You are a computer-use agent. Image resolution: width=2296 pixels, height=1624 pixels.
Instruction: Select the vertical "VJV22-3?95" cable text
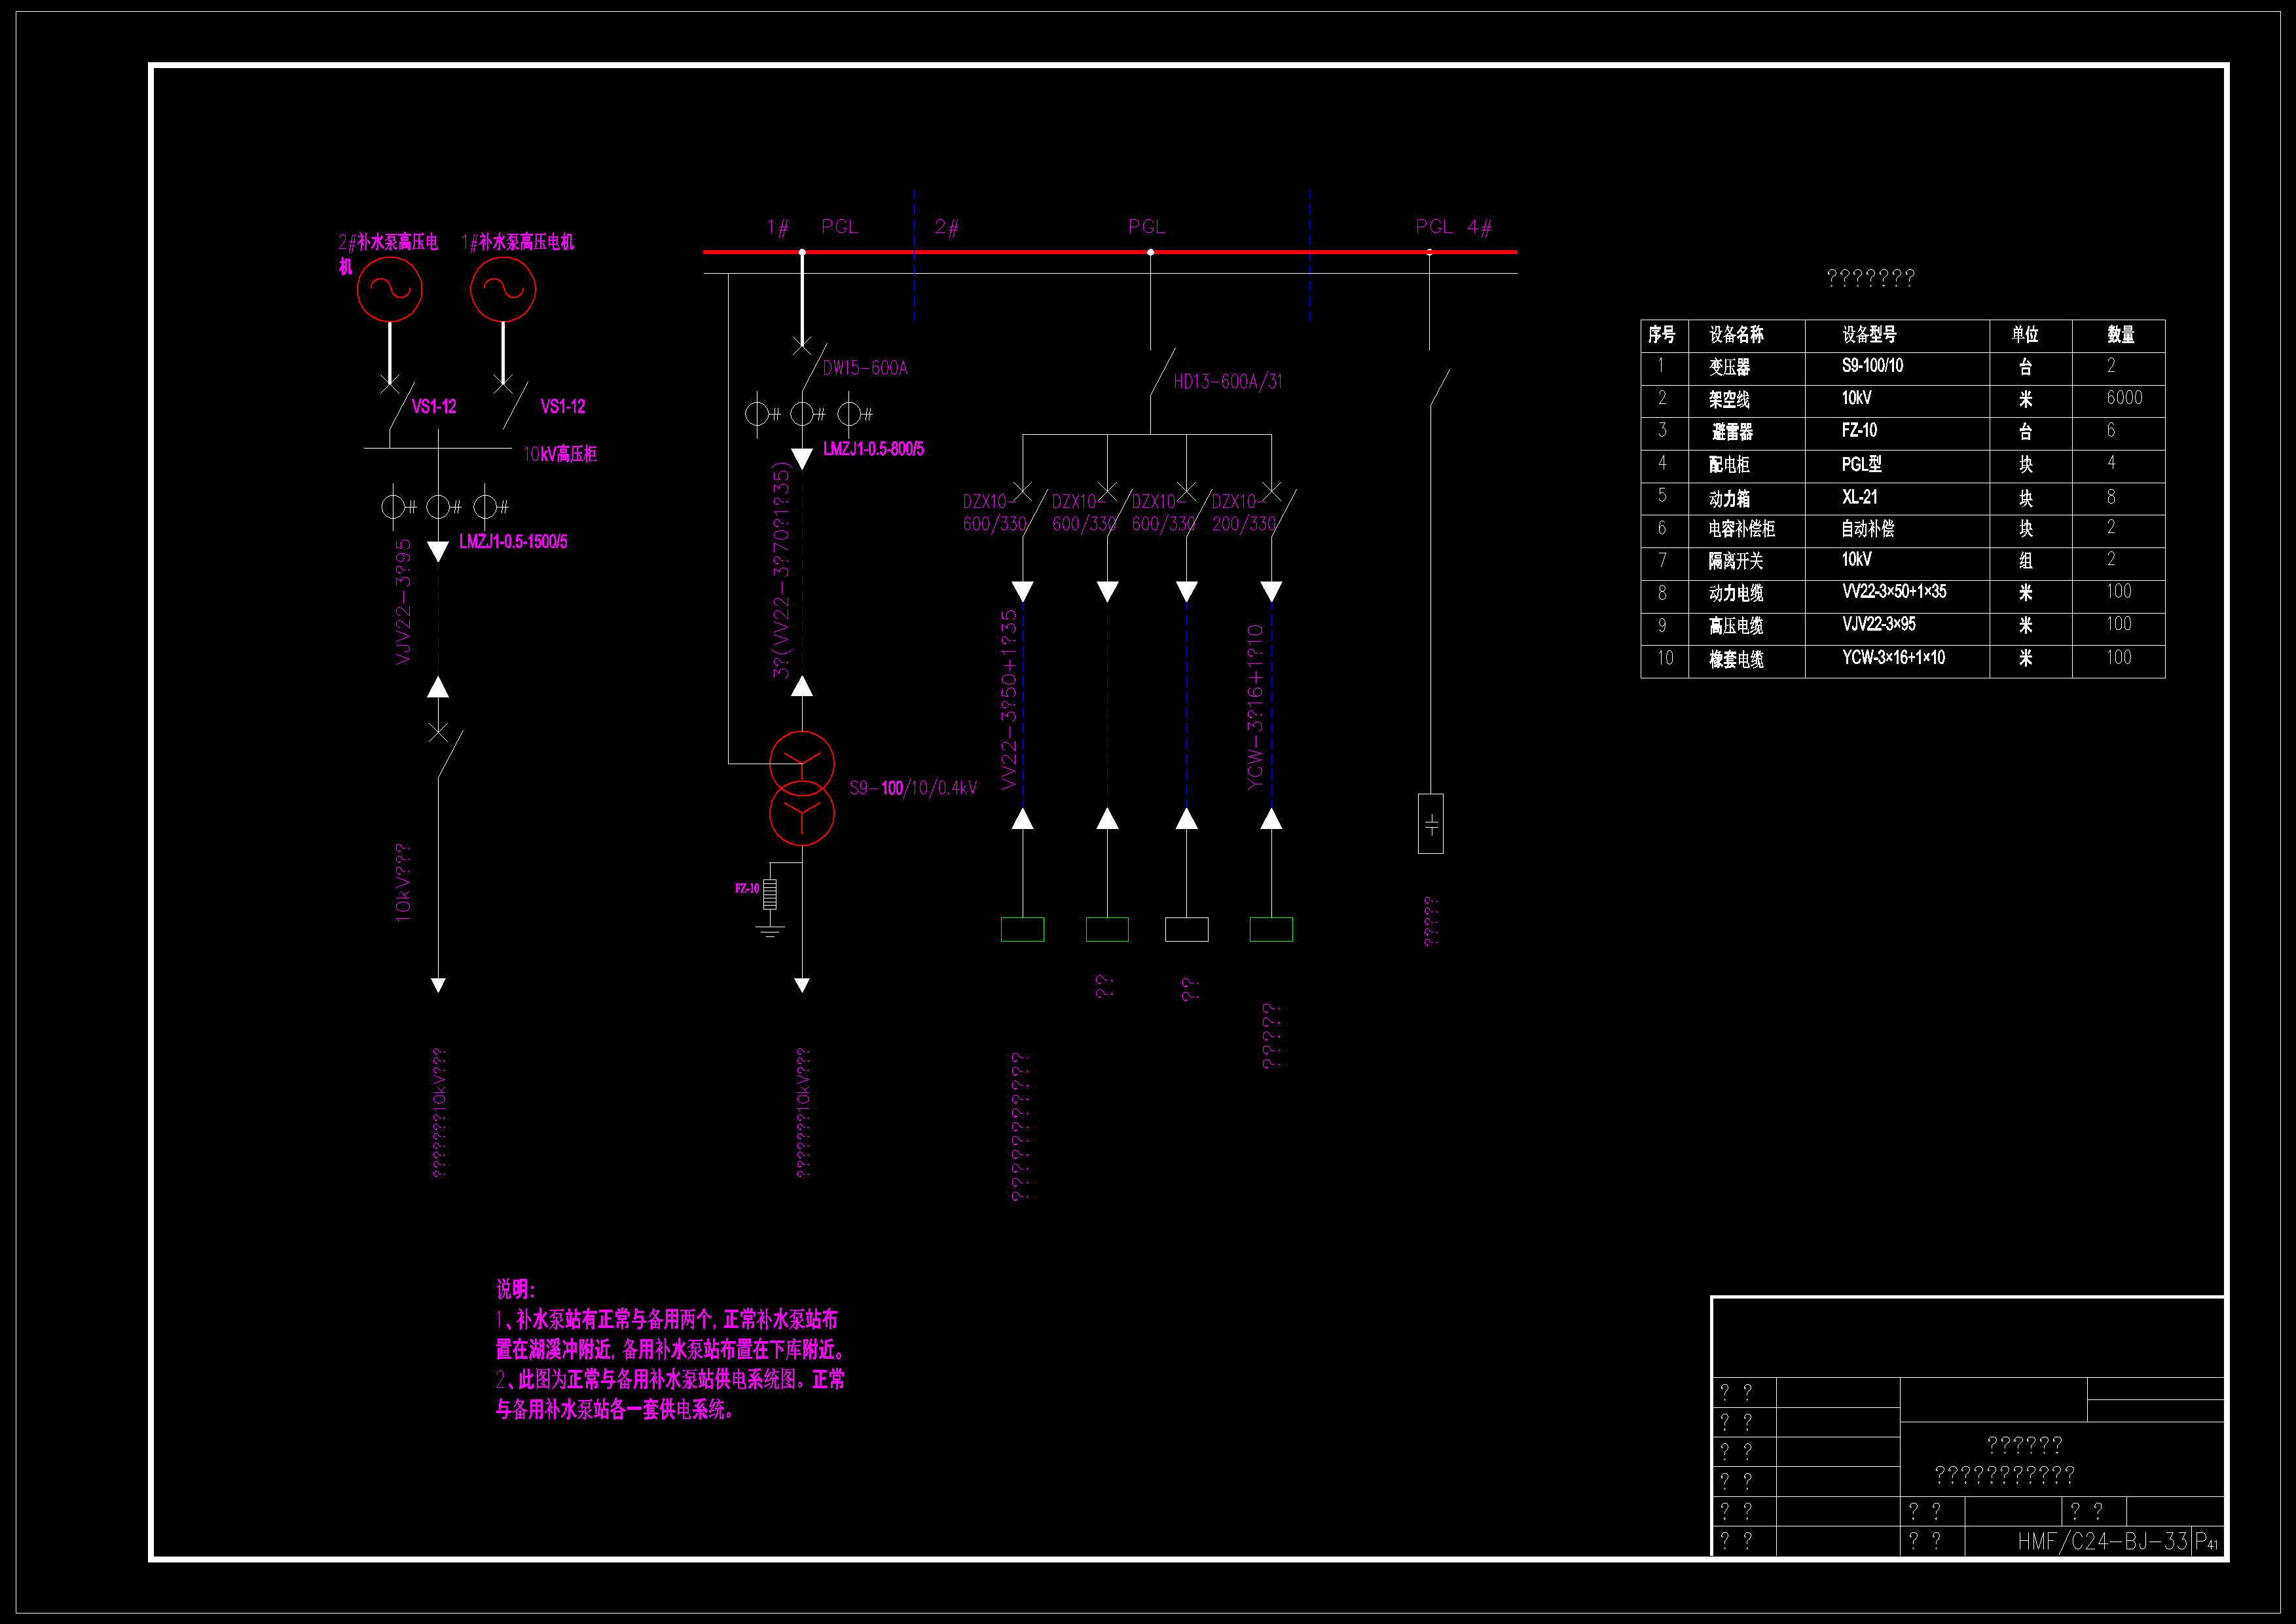click(403, 602)
